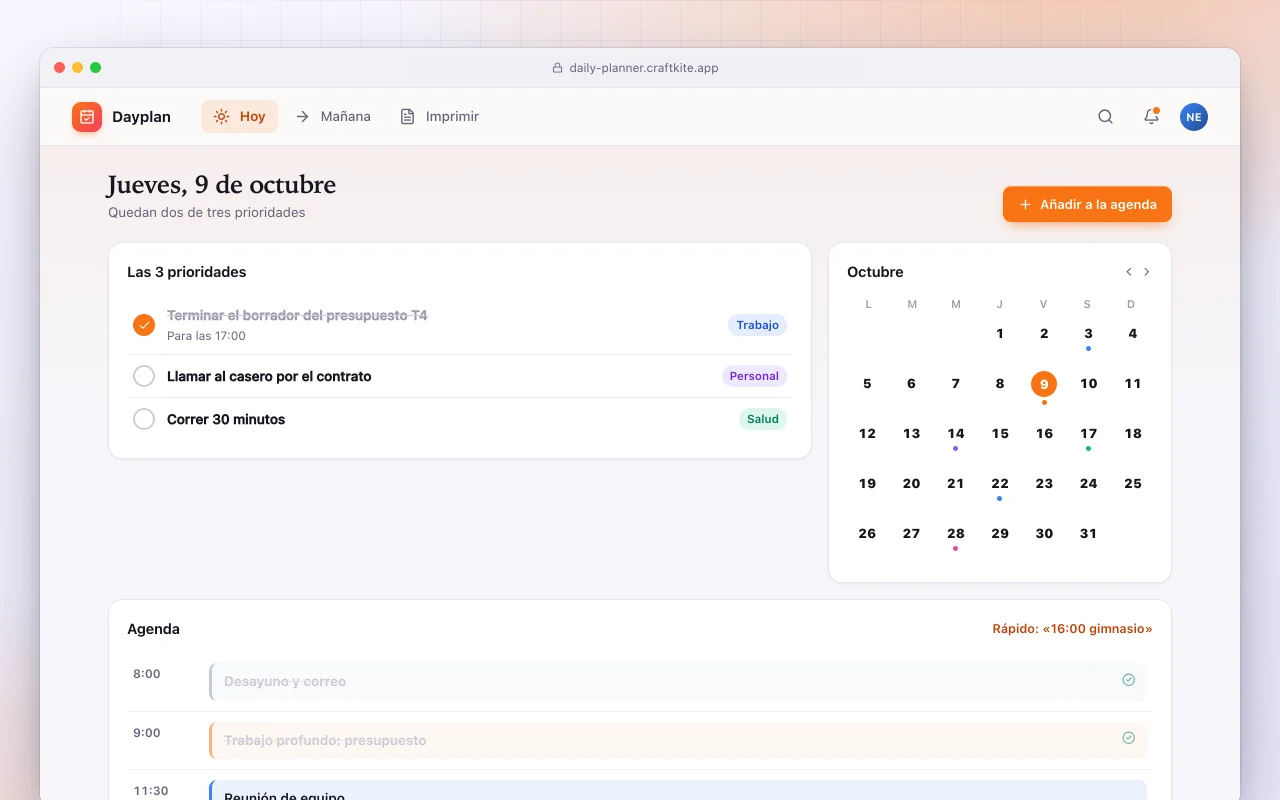Select October 9 in calendar

1044,384
